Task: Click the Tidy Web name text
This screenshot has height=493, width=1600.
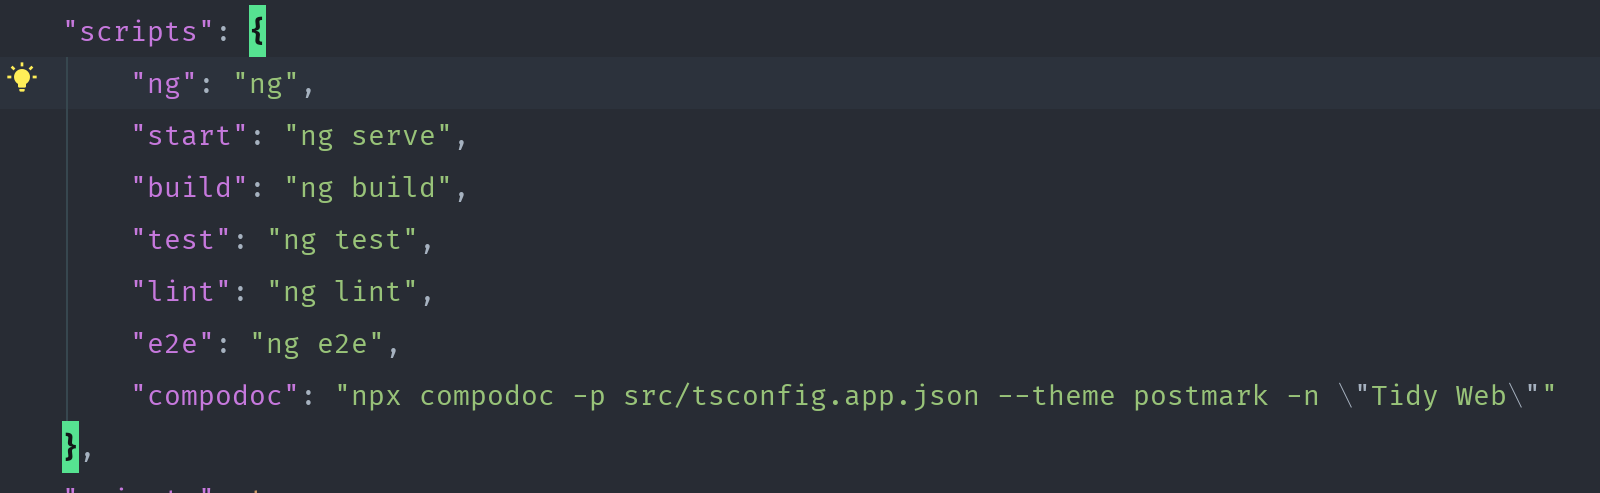Action: [x=1438, y=396]
